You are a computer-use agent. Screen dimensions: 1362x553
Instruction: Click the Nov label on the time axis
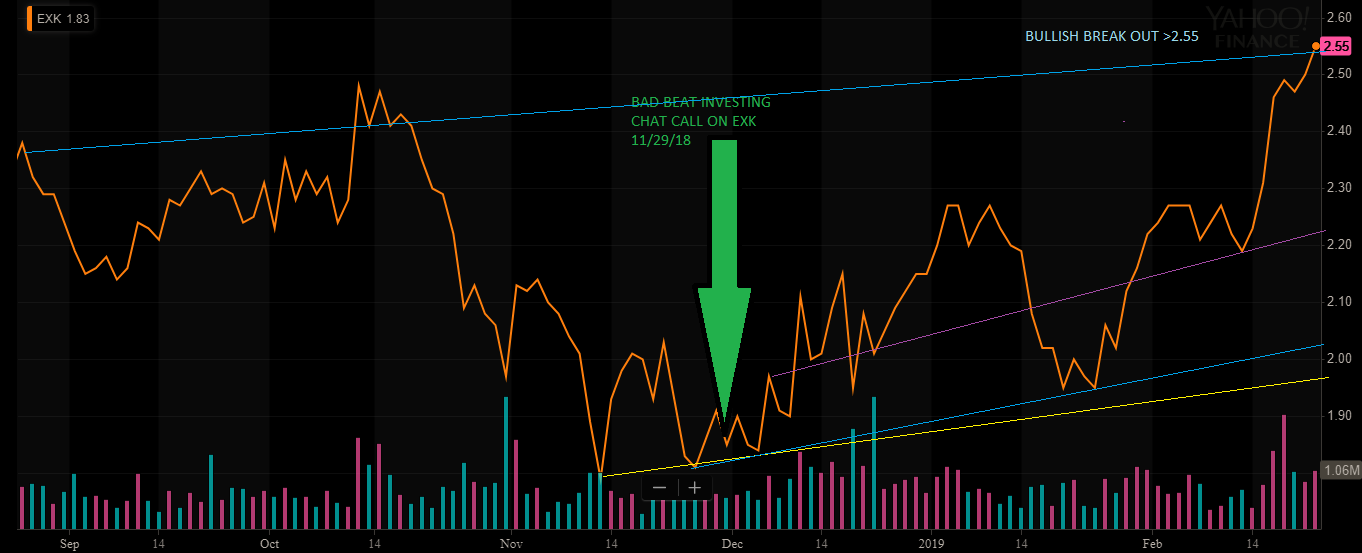pyautogui.click(x=511, y=544)
